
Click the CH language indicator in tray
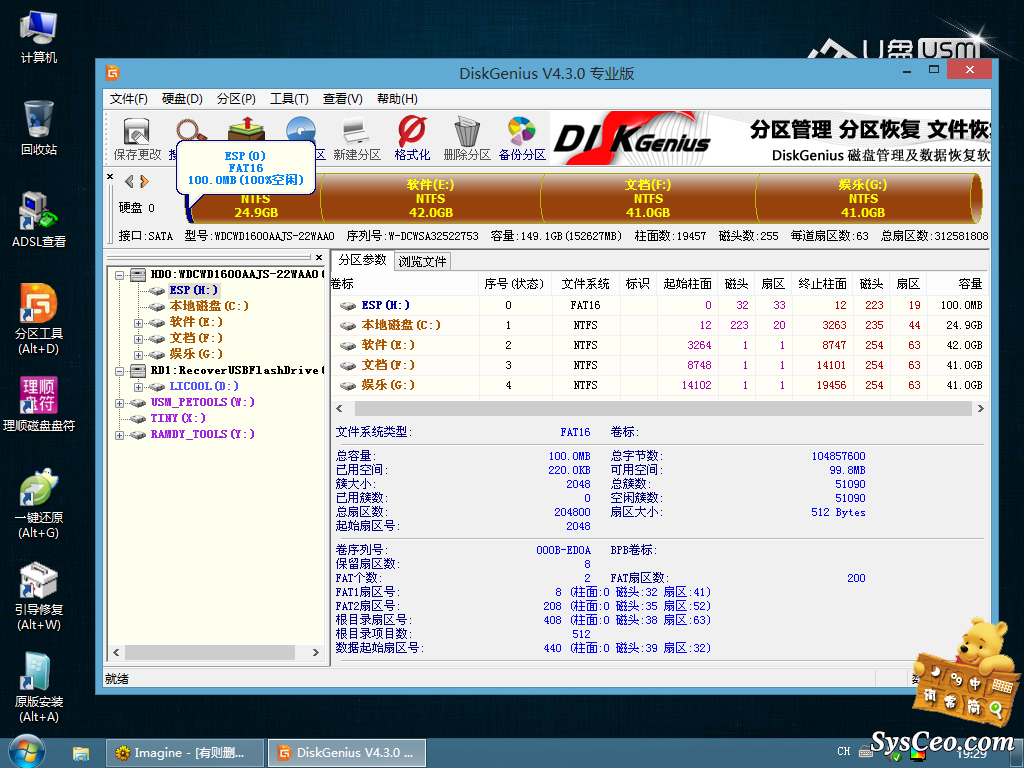coord(844,751)
